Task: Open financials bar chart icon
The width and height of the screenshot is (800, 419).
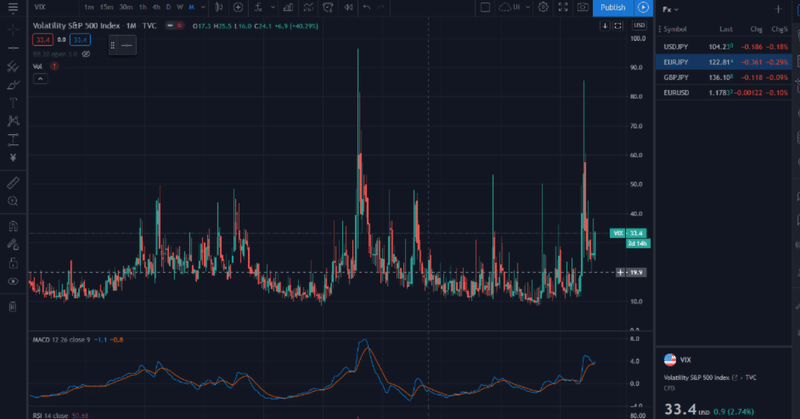Action: click(x=288, y=7)
